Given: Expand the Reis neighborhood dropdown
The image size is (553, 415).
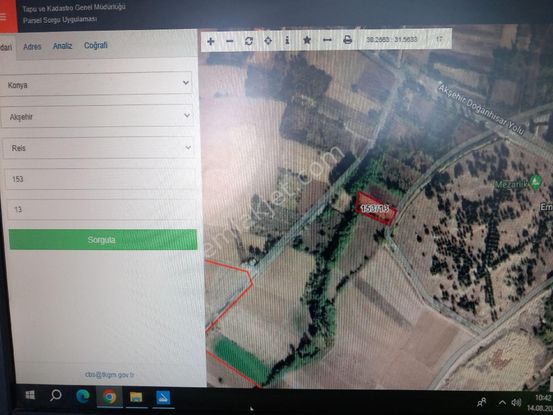Looking at the screenshot, I should 99,148.
